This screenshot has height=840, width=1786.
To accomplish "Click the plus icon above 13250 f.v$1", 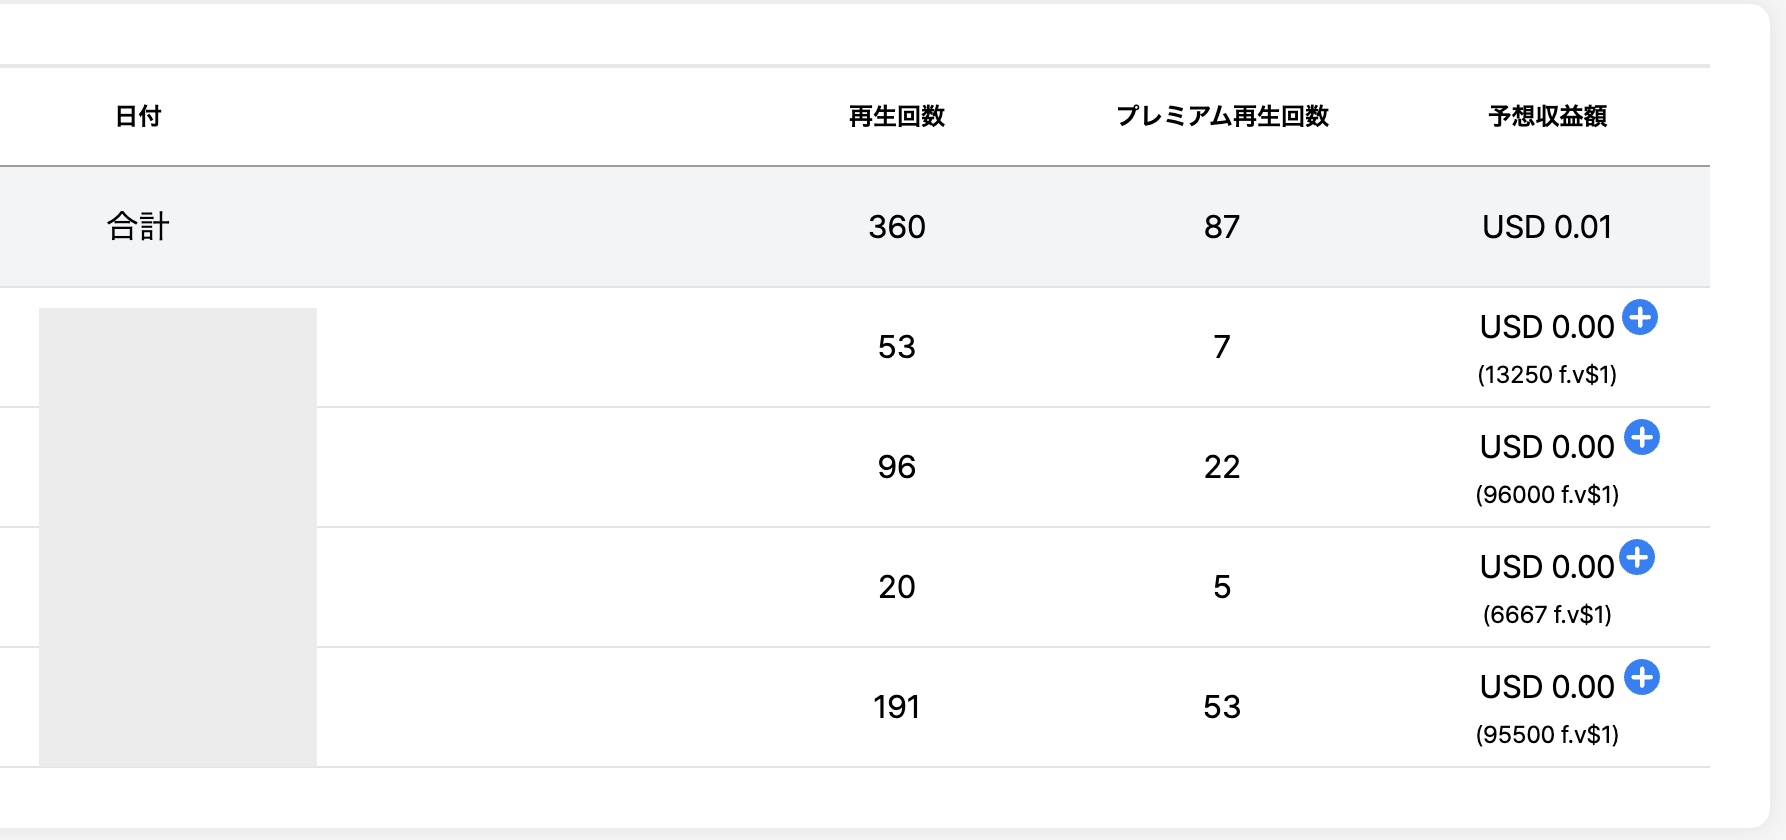I will coord(1640,318).
